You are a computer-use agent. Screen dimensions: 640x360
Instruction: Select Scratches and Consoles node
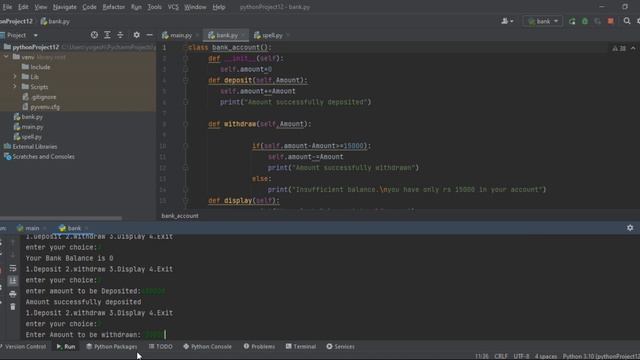pyautogui.click(x=39, y=157)
